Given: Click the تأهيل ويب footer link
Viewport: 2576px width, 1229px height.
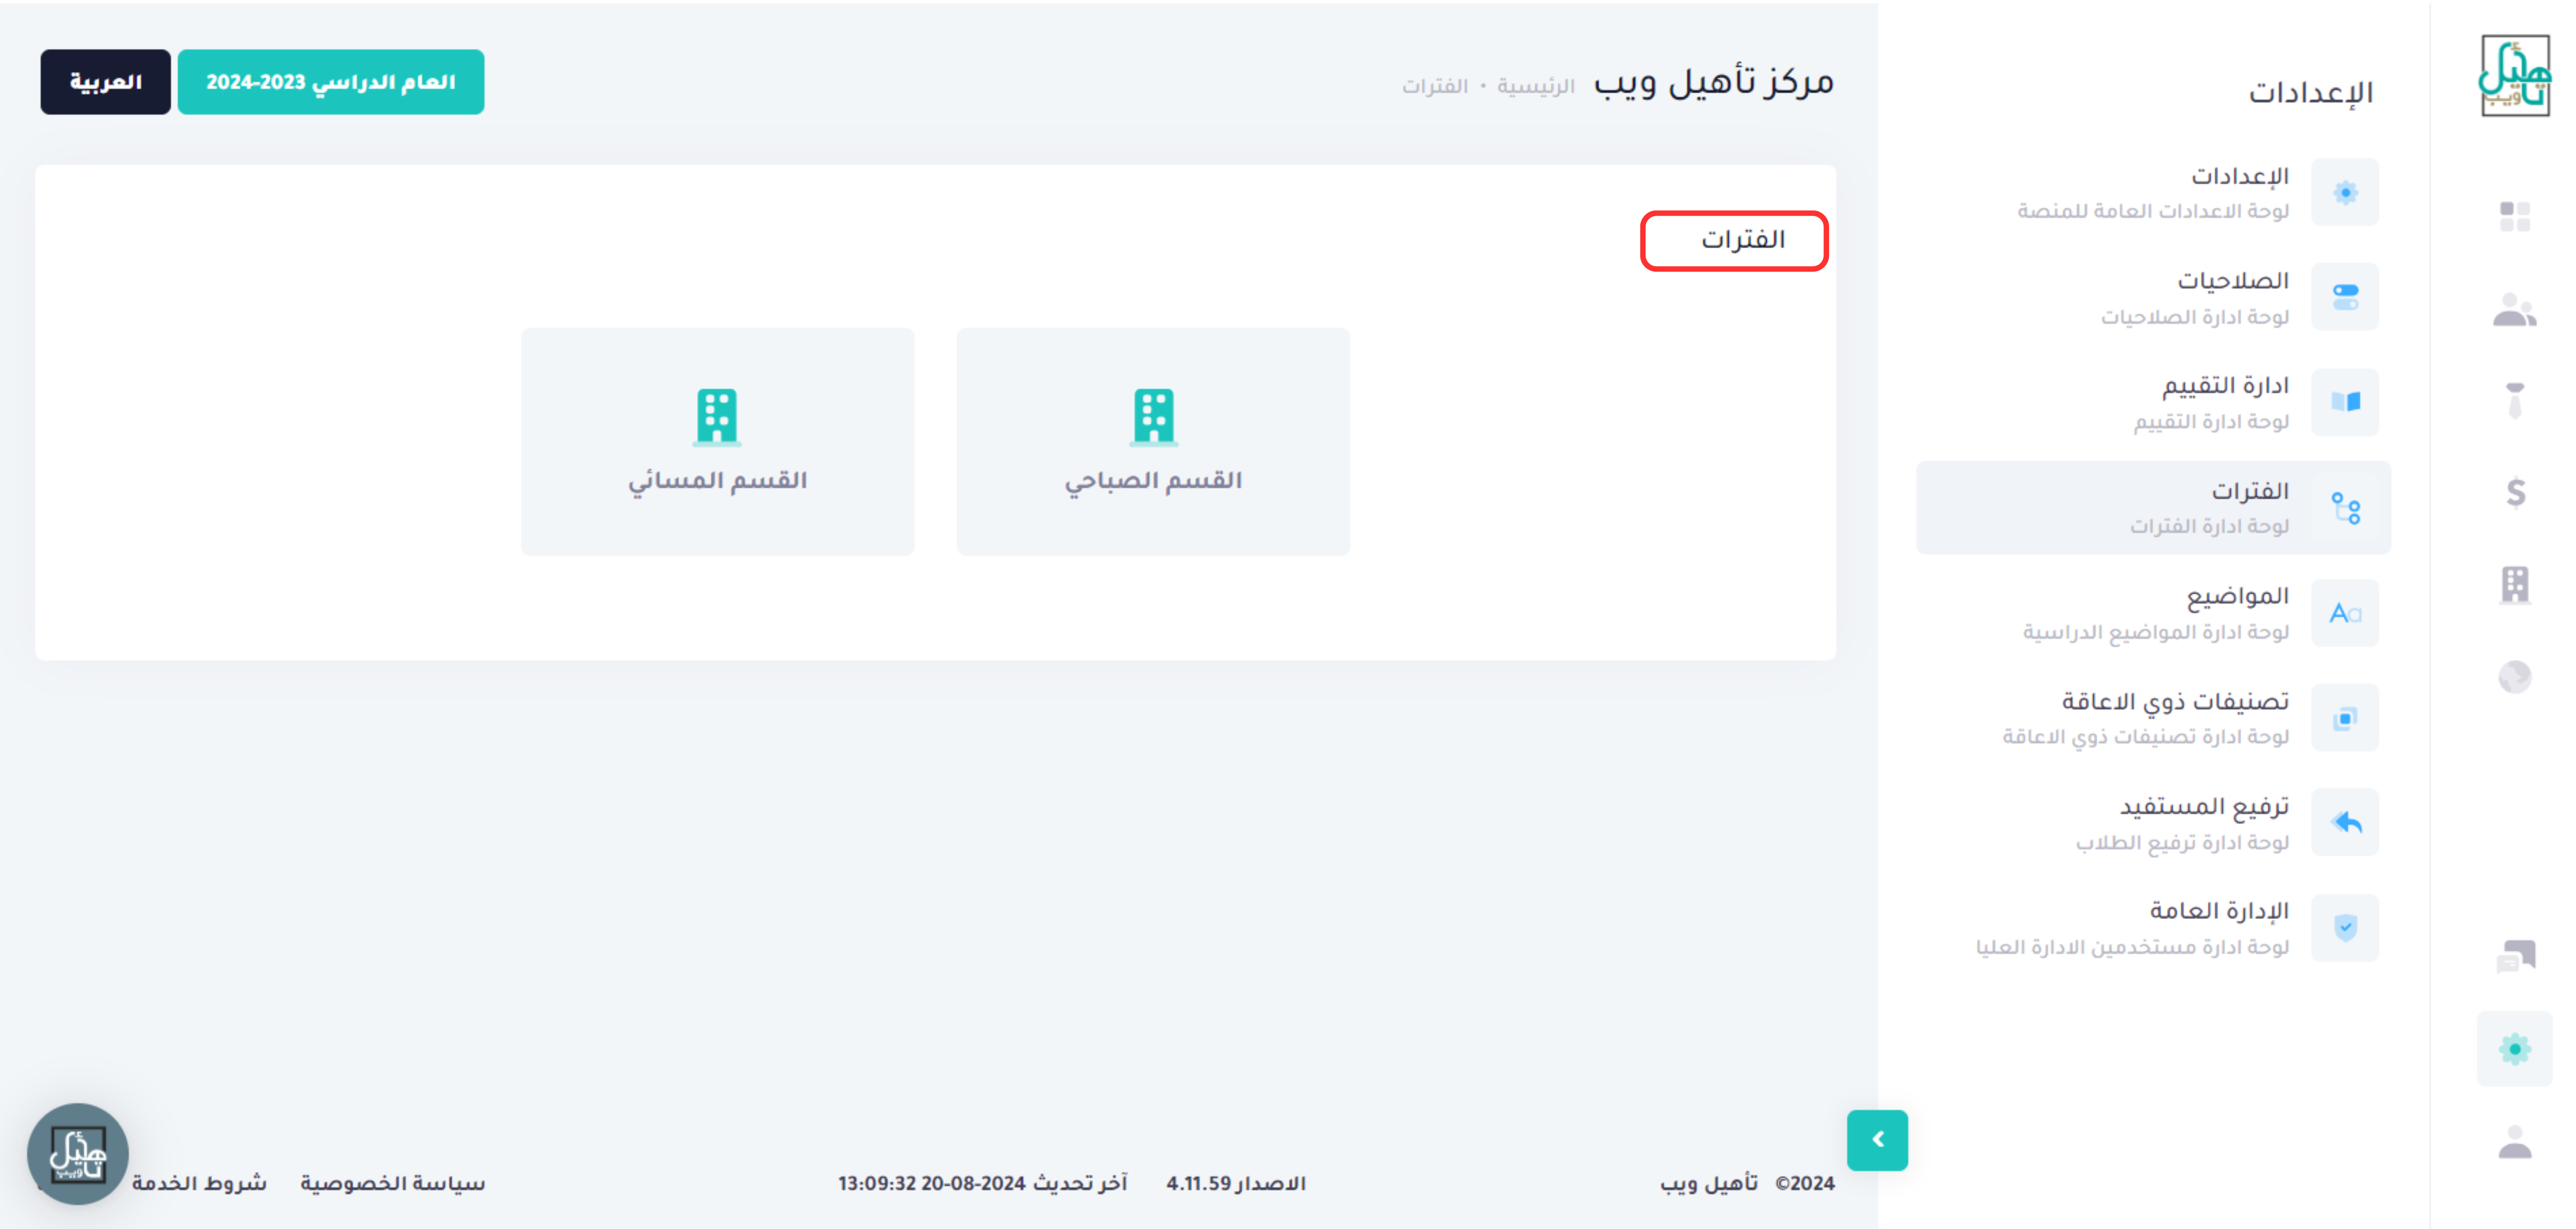Looking at the screenshot, I should click(x=1708, y=1183).
